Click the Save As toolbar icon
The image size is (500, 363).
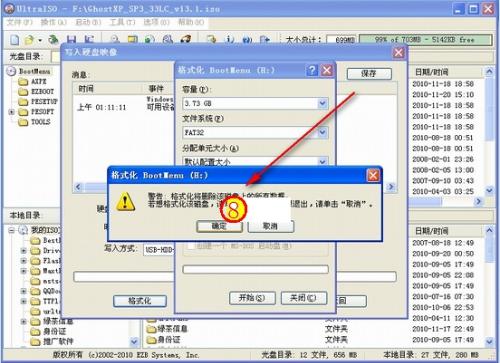[89, 40]
